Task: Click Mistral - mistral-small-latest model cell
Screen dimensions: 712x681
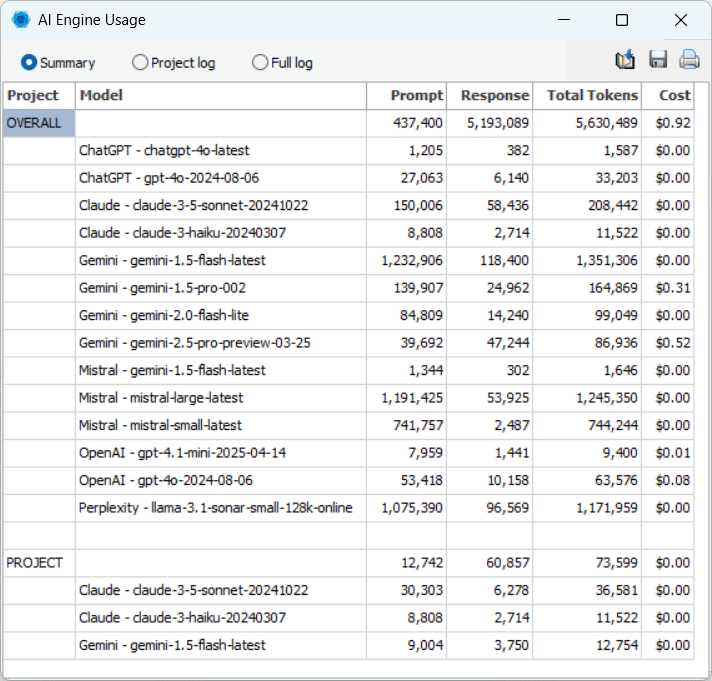Action: point(221,425)
